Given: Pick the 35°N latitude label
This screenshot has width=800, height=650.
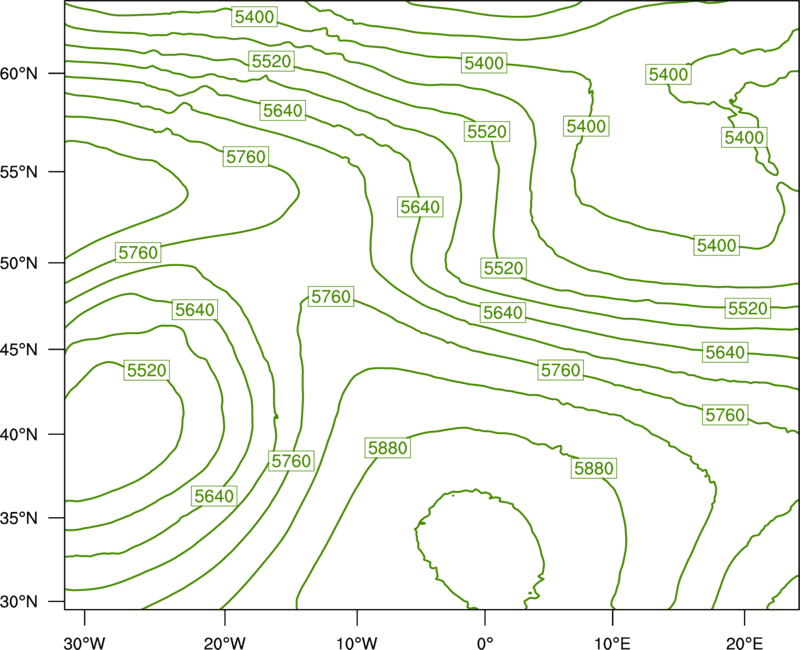Looking at the screenshot, I should coord(19,518).
